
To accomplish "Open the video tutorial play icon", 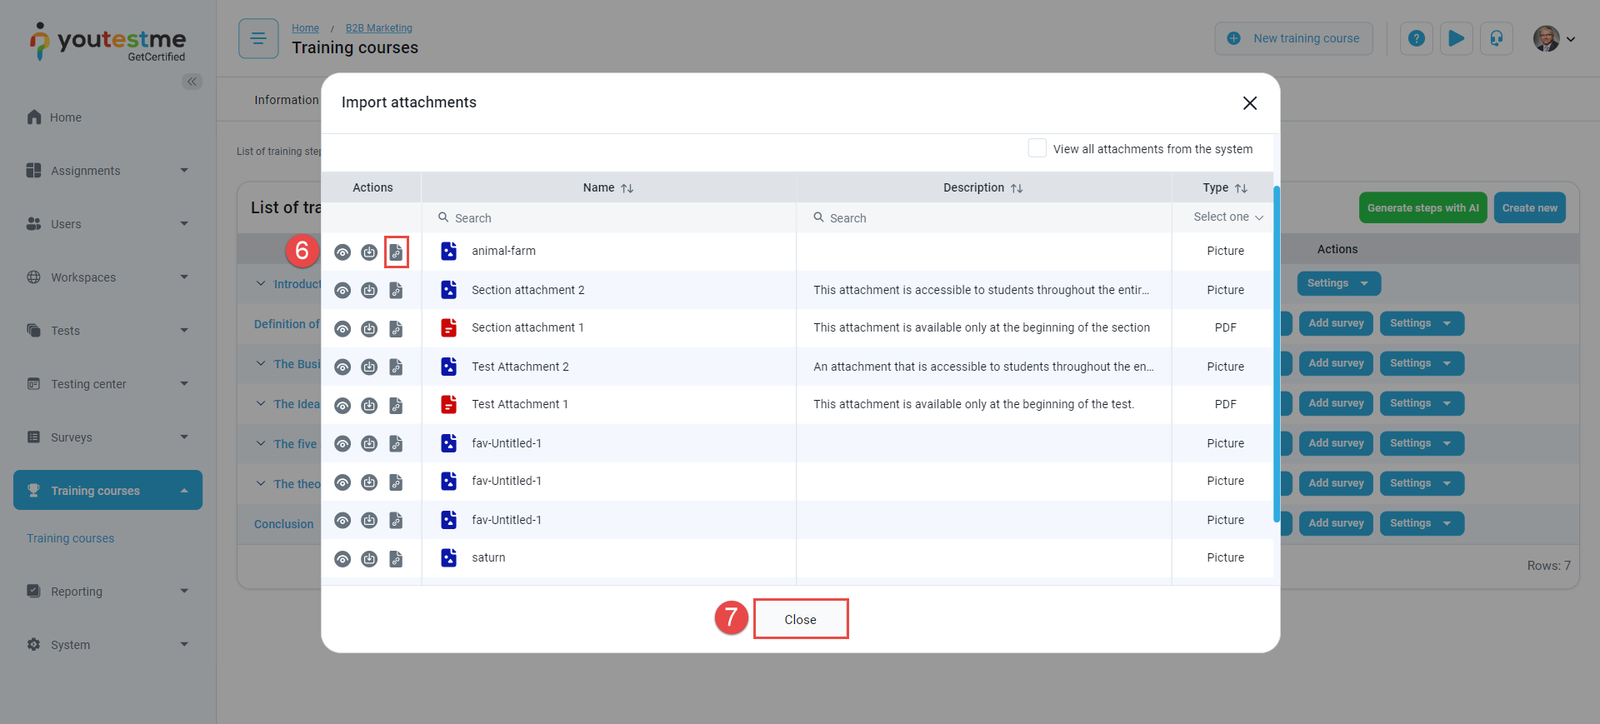I will 1456,39.
